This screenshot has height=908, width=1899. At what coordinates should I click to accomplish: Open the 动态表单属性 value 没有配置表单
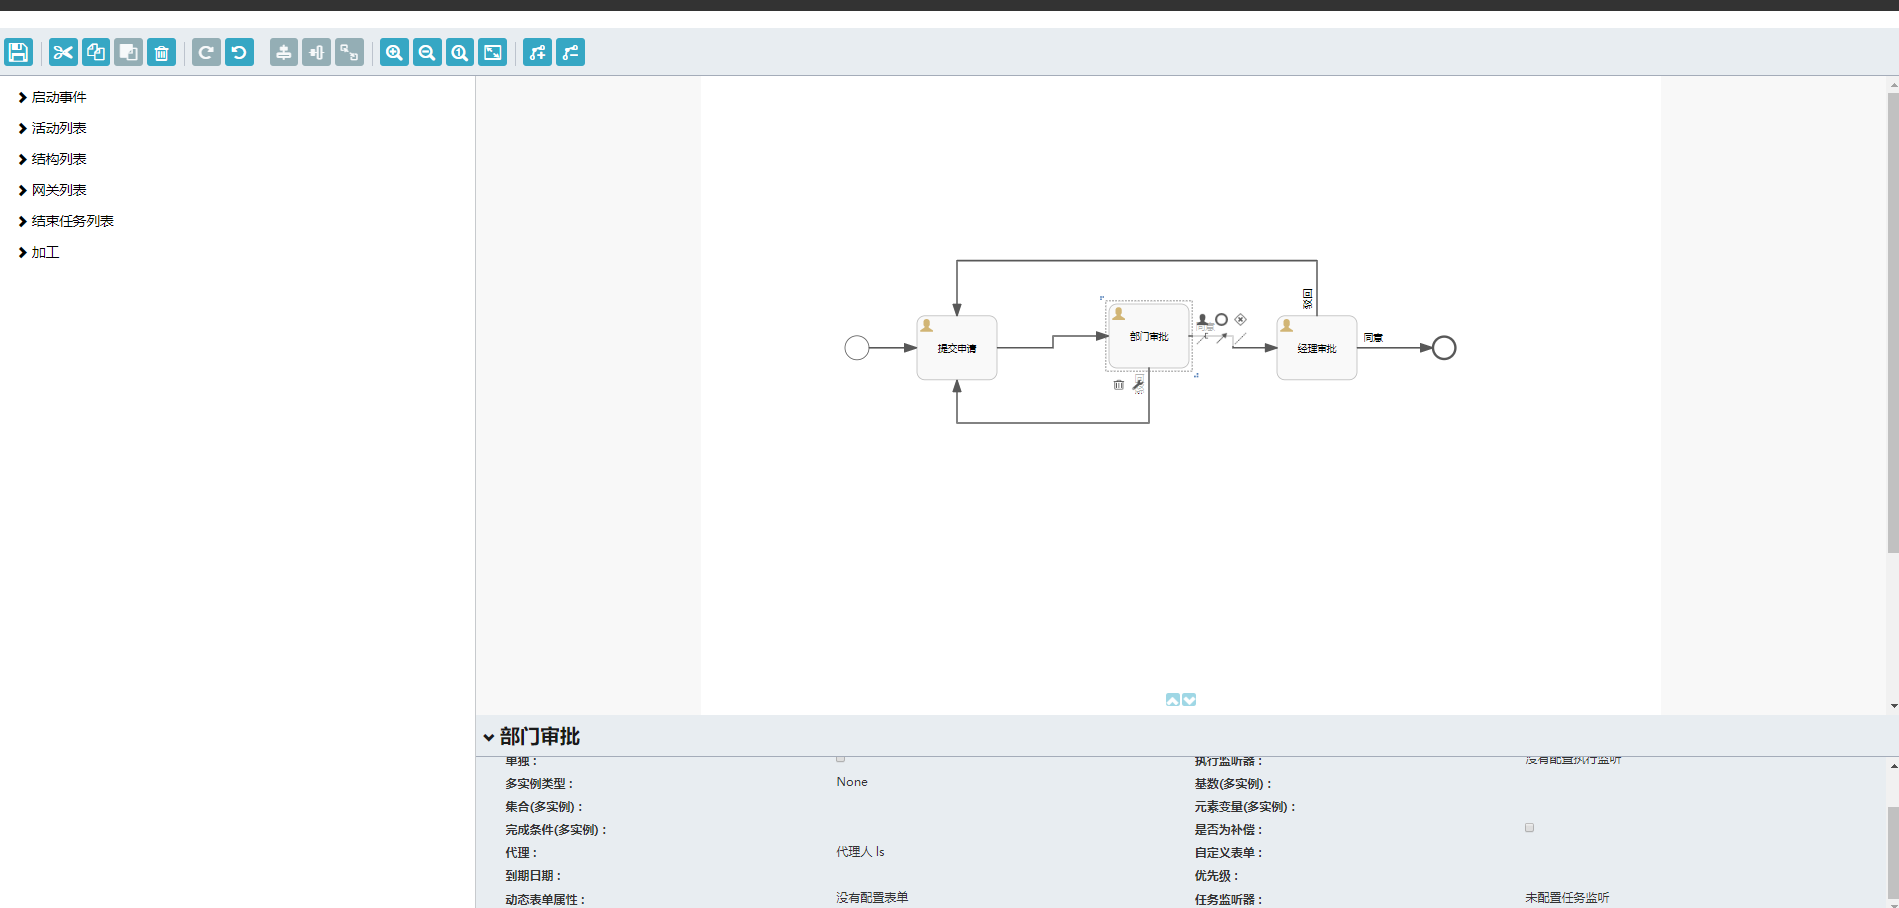872,898
